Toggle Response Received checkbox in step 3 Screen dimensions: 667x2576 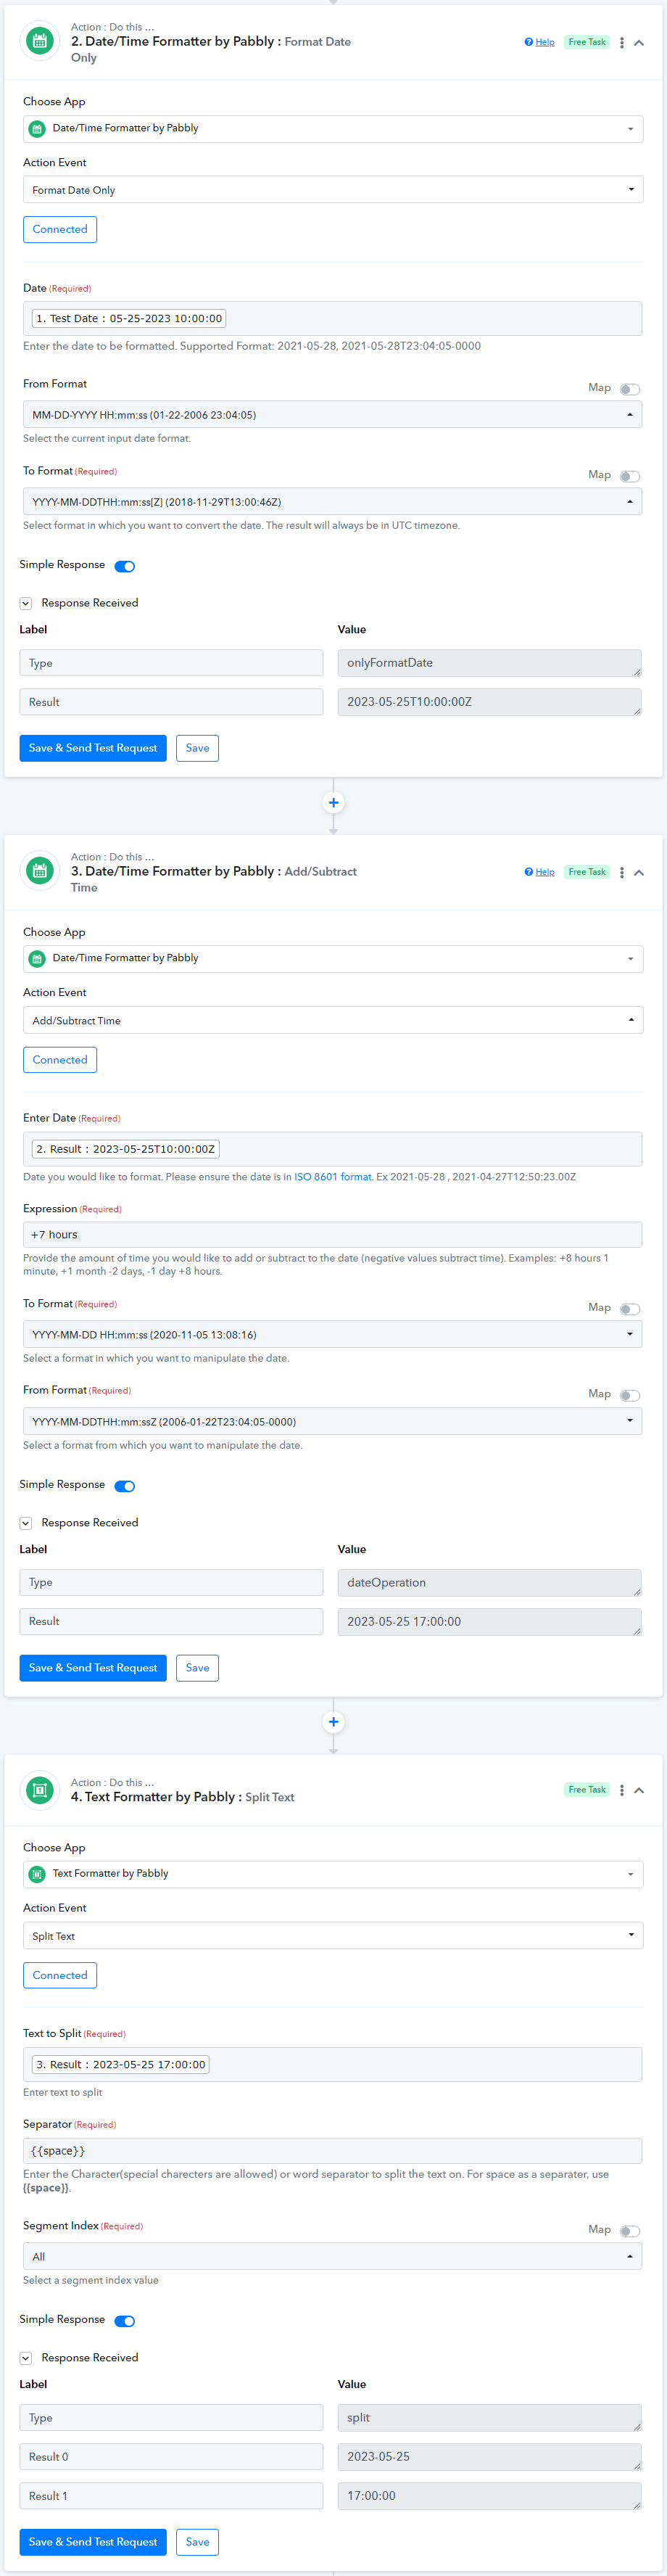26,1524
